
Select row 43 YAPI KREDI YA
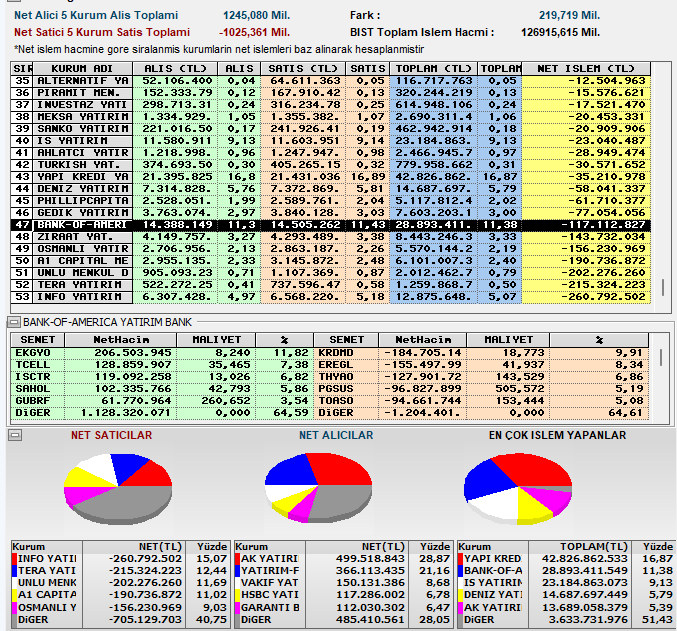331,177
